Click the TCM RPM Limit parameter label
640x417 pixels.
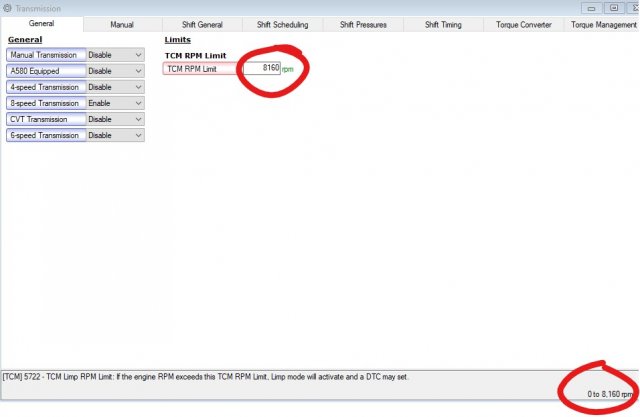202,69
